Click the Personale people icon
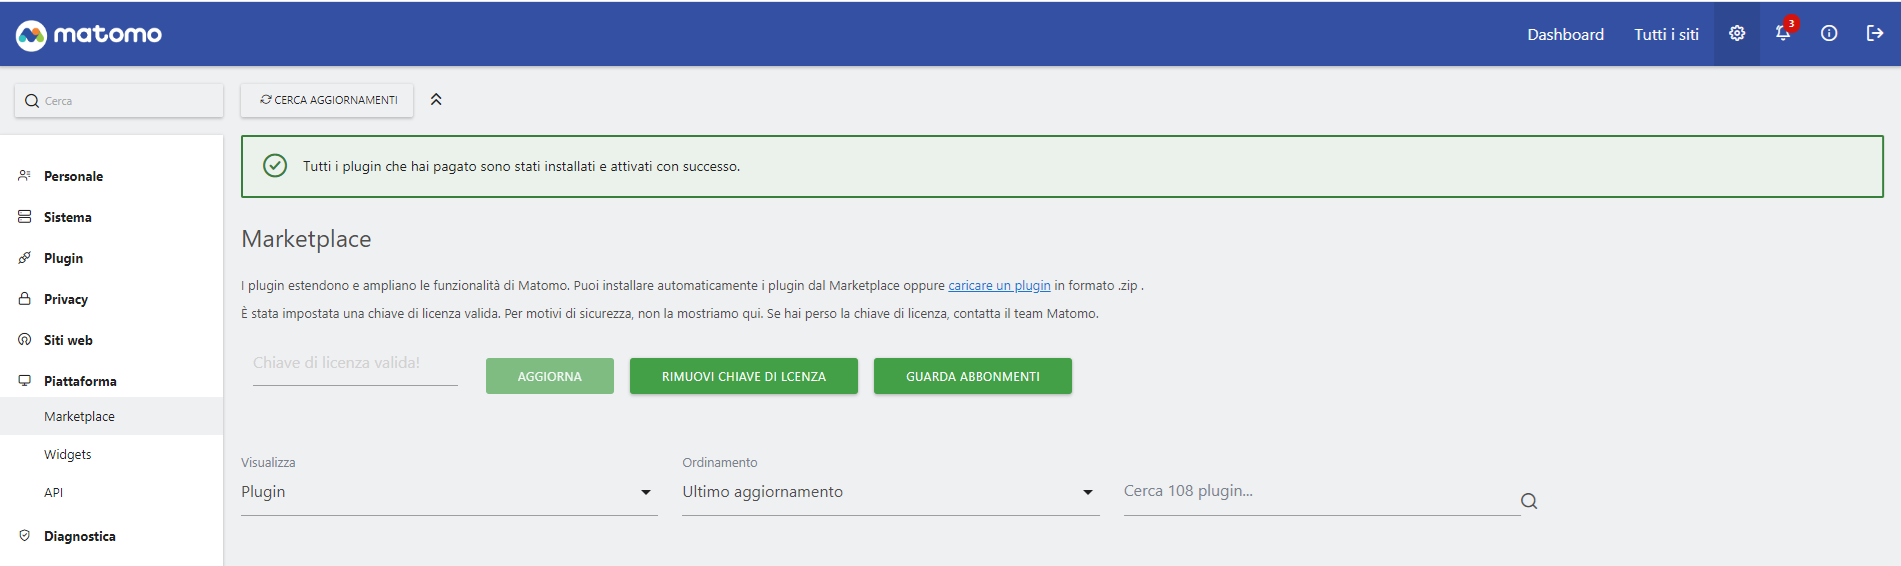1901x566 pixels. coord(25,176)
